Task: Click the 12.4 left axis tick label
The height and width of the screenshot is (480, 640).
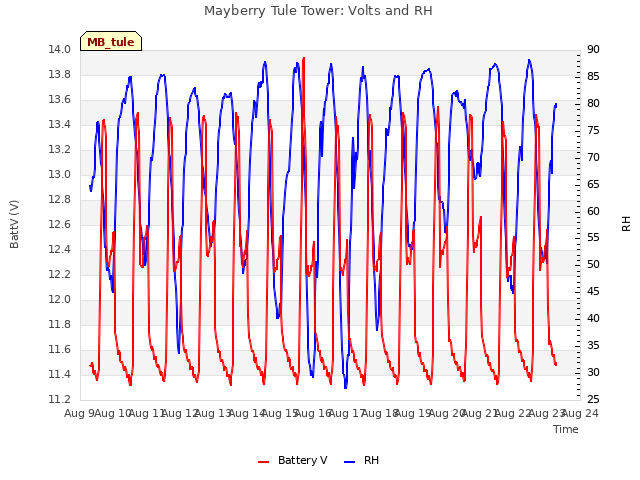Action: pos(59,249)
